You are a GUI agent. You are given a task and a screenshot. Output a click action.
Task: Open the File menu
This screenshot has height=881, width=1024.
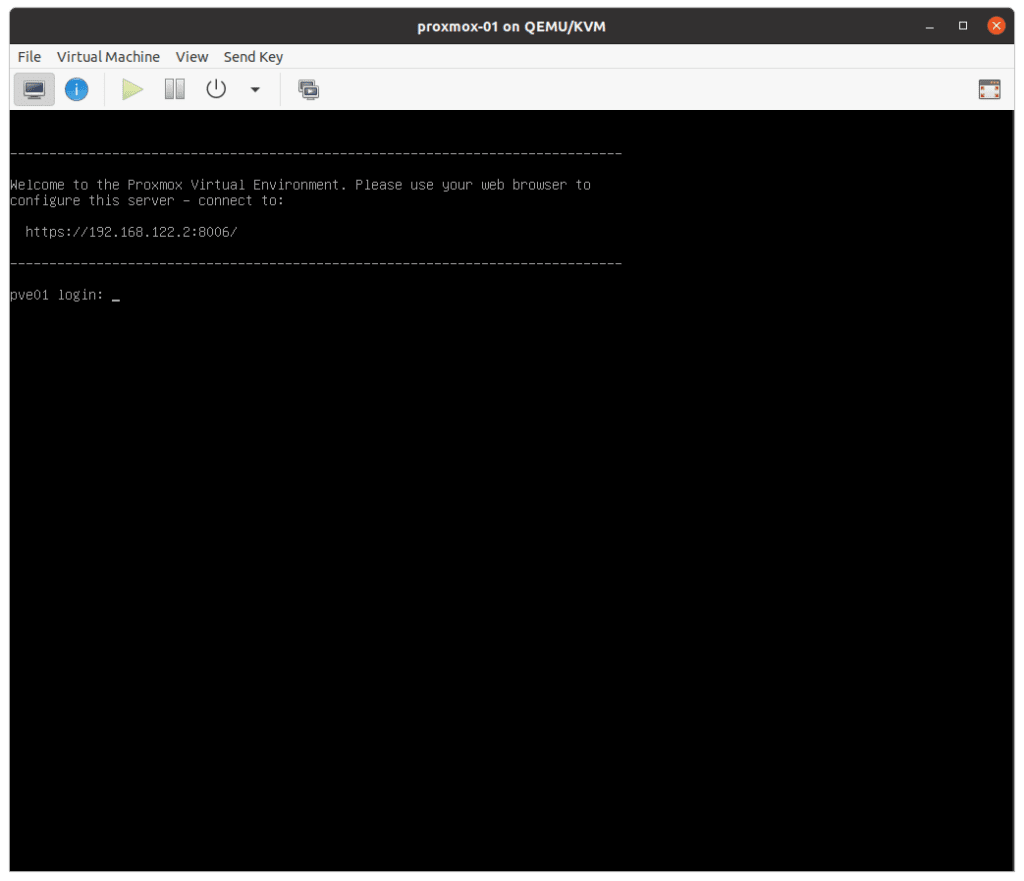pyautogui.click(x=29, y=57)
